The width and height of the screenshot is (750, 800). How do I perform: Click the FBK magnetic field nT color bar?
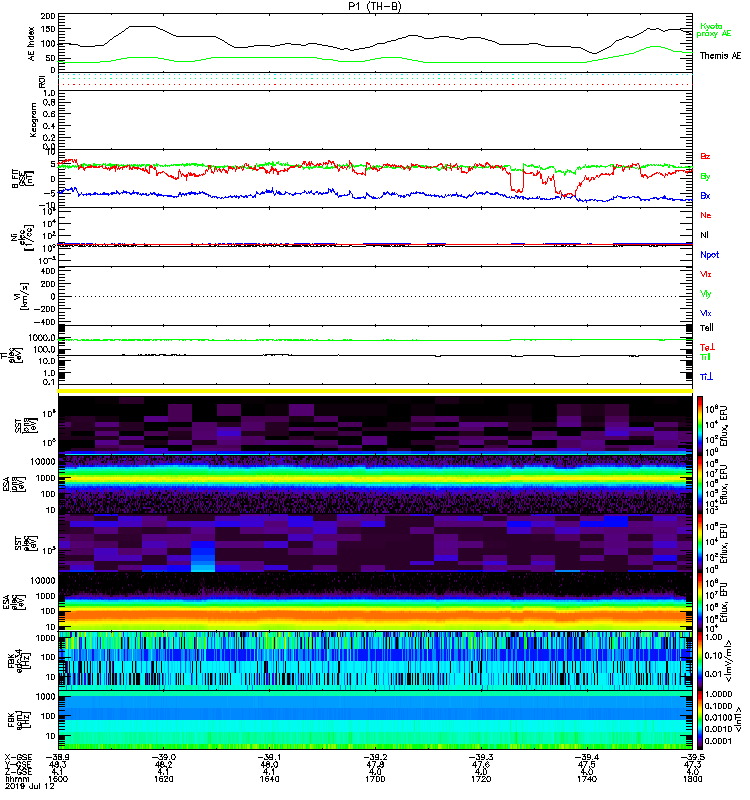700,720
